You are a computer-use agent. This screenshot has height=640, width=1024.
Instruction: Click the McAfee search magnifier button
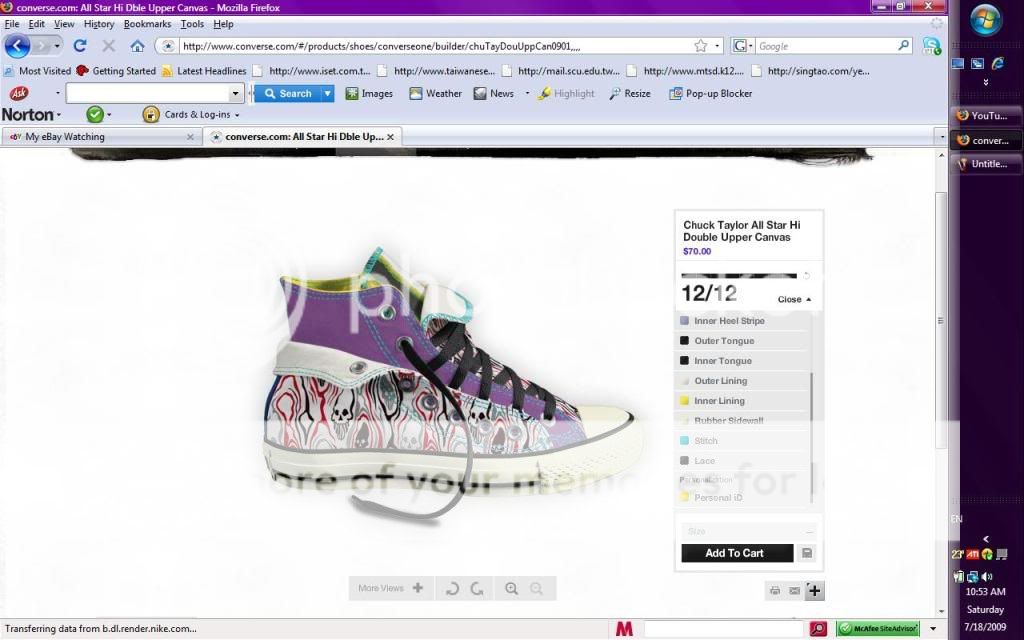click(x=818, y=628)
